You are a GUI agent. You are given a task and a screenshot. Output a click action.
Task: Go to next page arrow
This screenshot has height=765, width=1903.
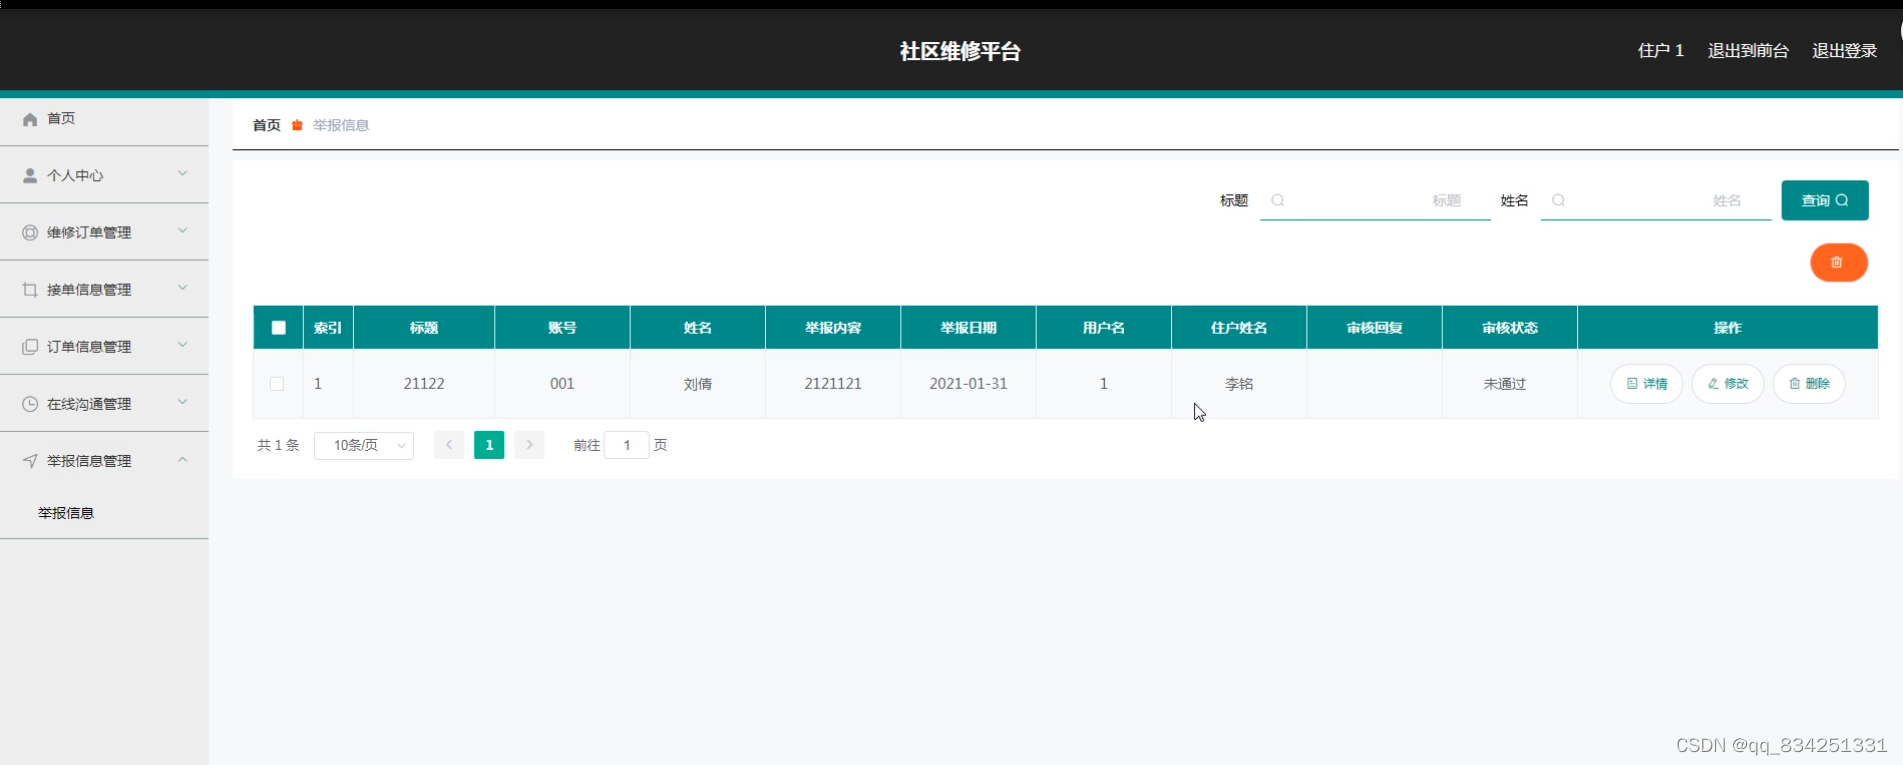529,445
